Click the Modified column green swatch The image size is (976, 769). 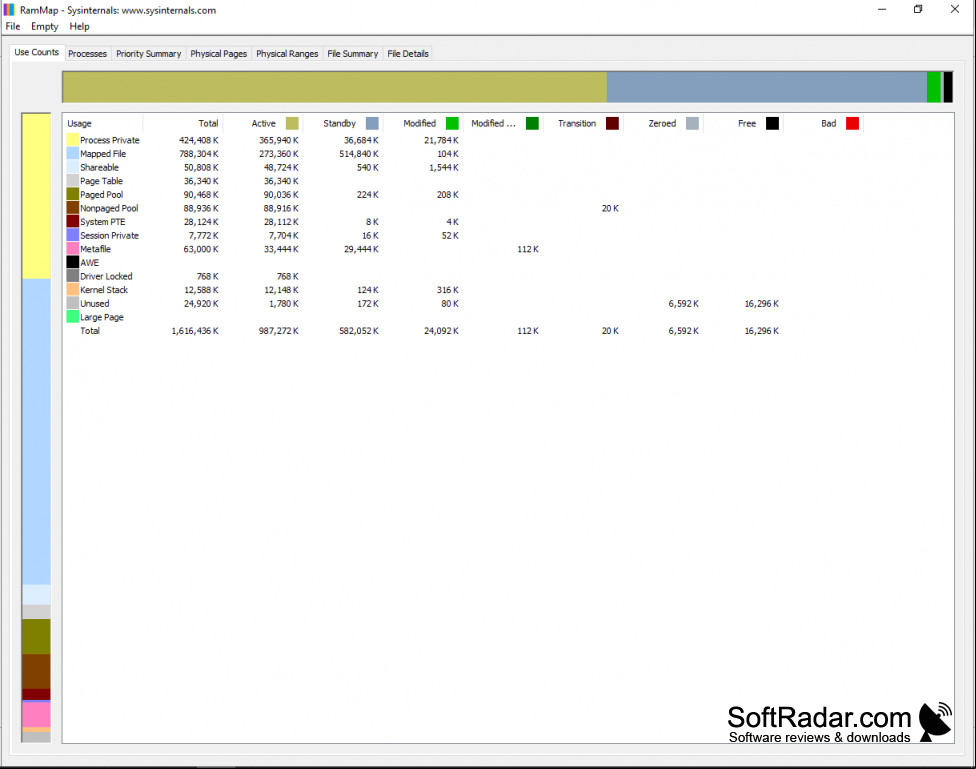(452, 123)
